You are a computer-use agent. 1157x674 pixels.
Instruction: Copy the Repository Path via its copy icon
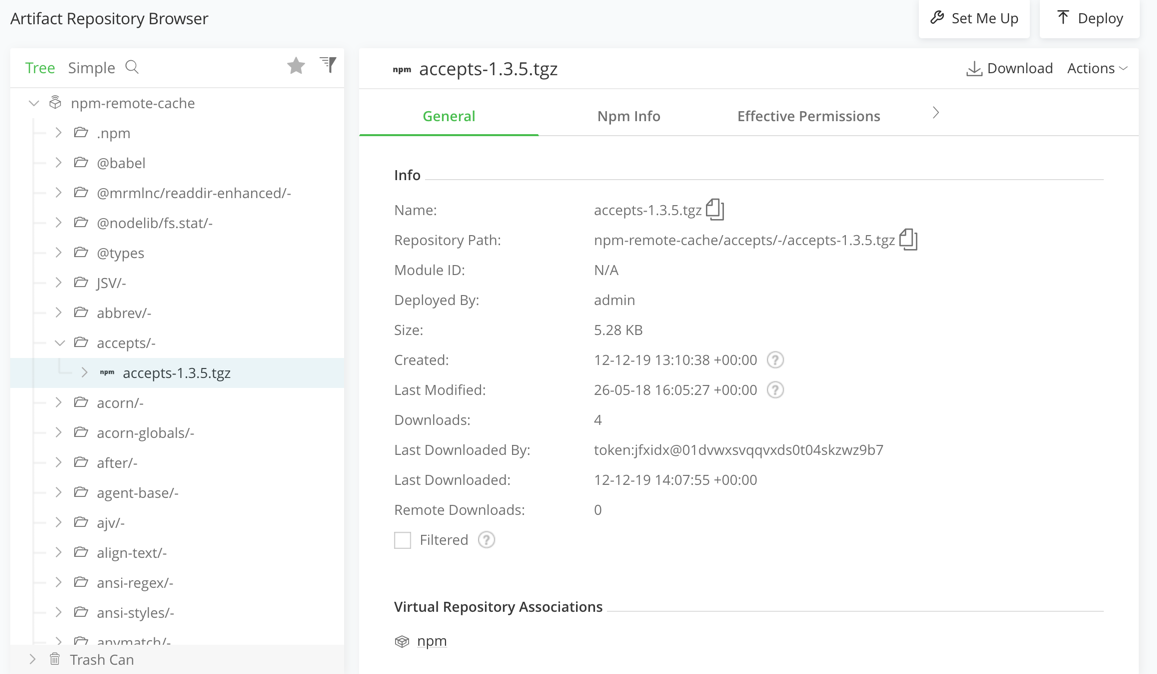point(906,238)
